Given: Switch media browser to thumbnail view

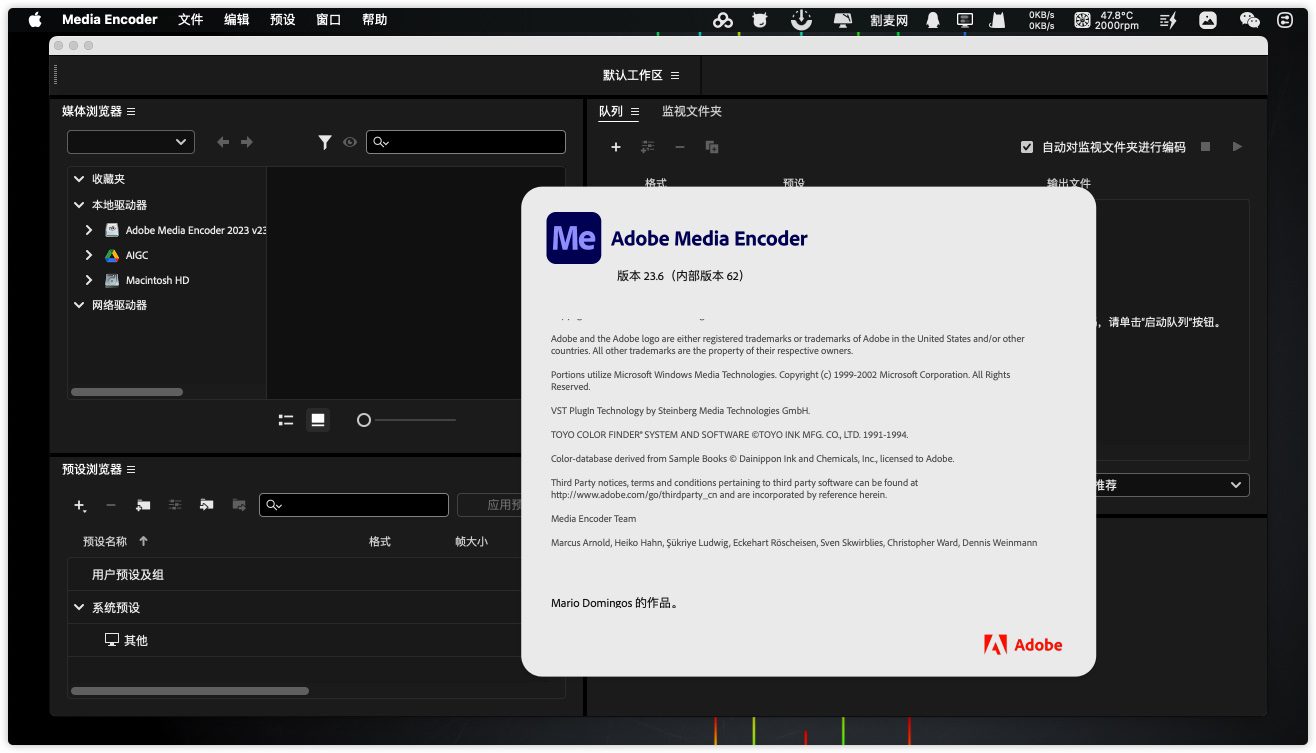Looking at the screenshot, I should 318,420.
